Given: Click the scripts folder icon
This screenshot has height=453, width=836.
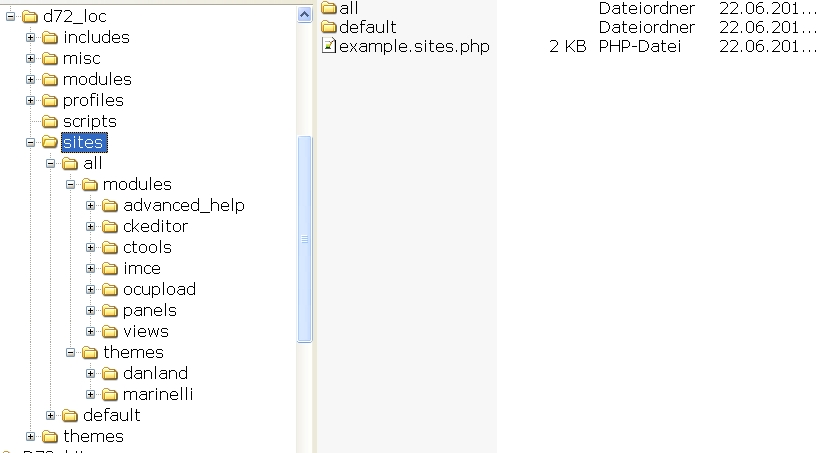Looking at the screenshot, I should pos(50,122).
